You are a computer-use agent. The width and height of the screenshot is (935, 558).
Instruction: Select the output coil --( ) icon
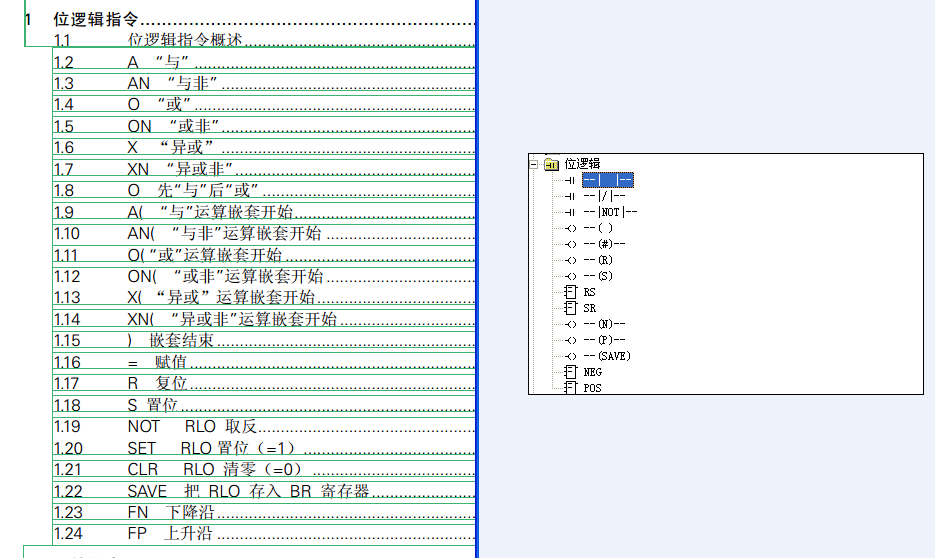point(571,228)
